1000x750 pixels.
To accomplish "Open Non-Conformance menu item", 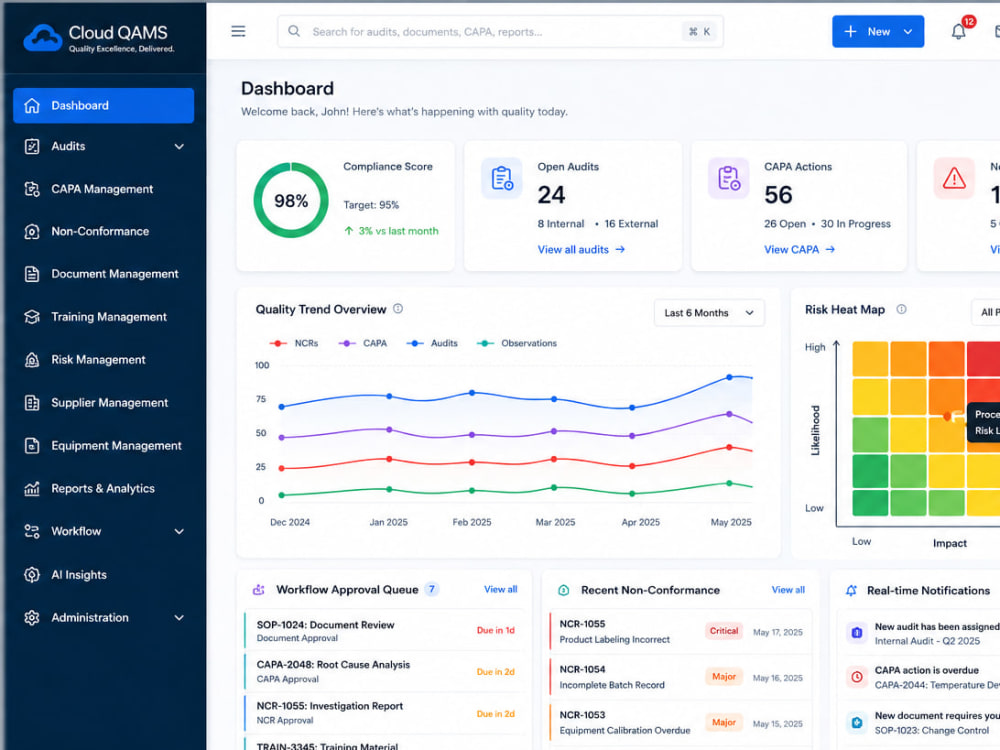I will [x=103, y=232].
